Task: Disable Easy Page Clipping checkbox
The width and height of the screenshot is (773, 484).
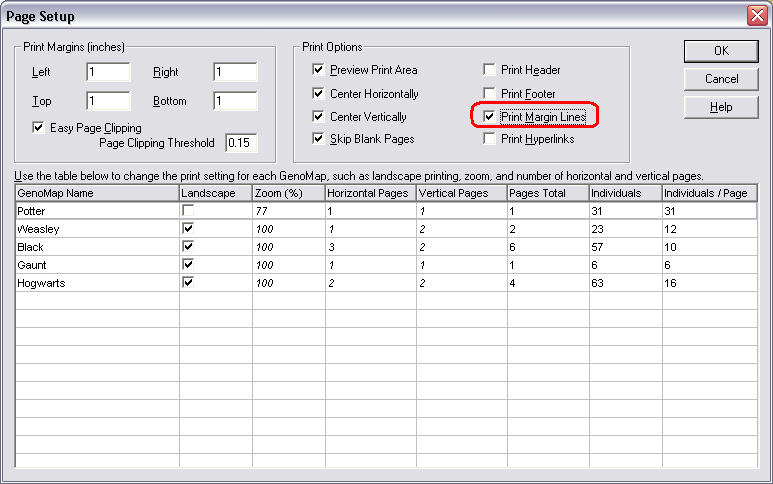Action: [x=38, y=128]
